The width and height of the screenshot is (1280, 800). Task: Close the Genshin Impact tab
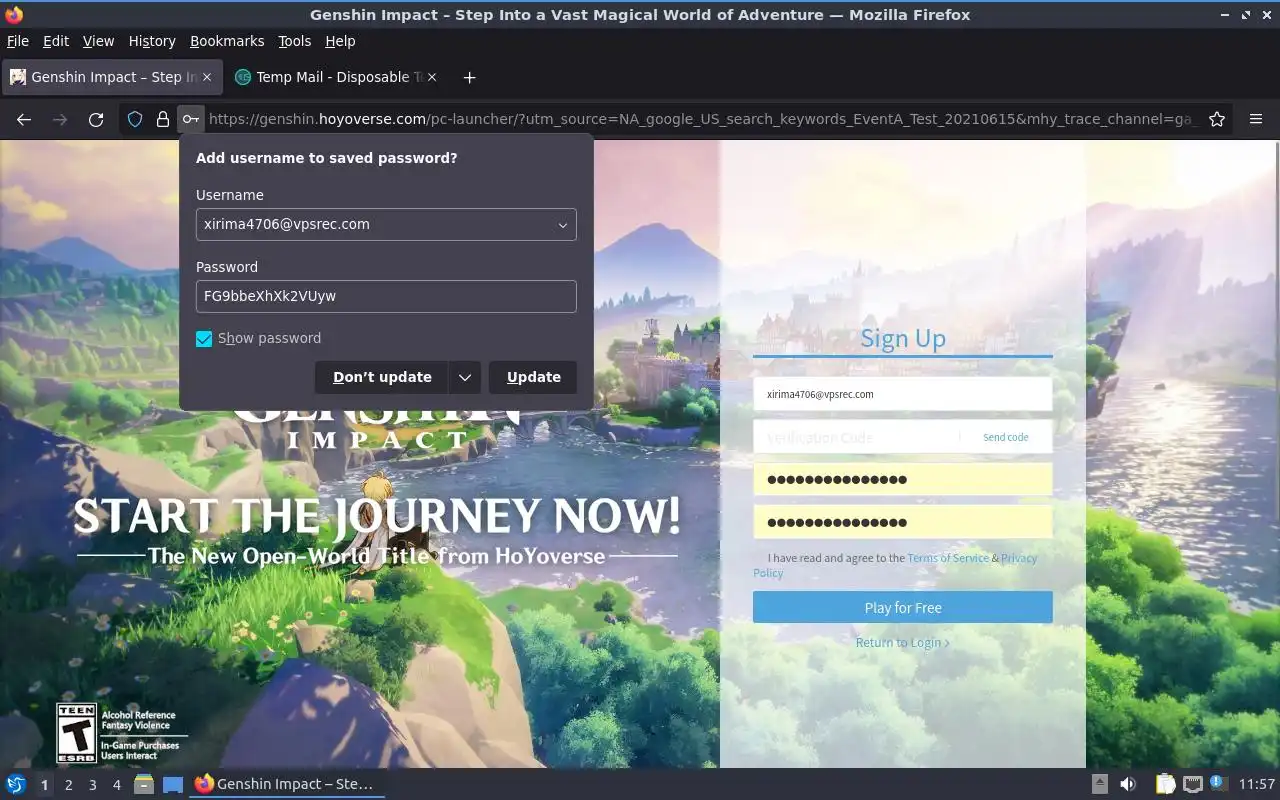208,77
